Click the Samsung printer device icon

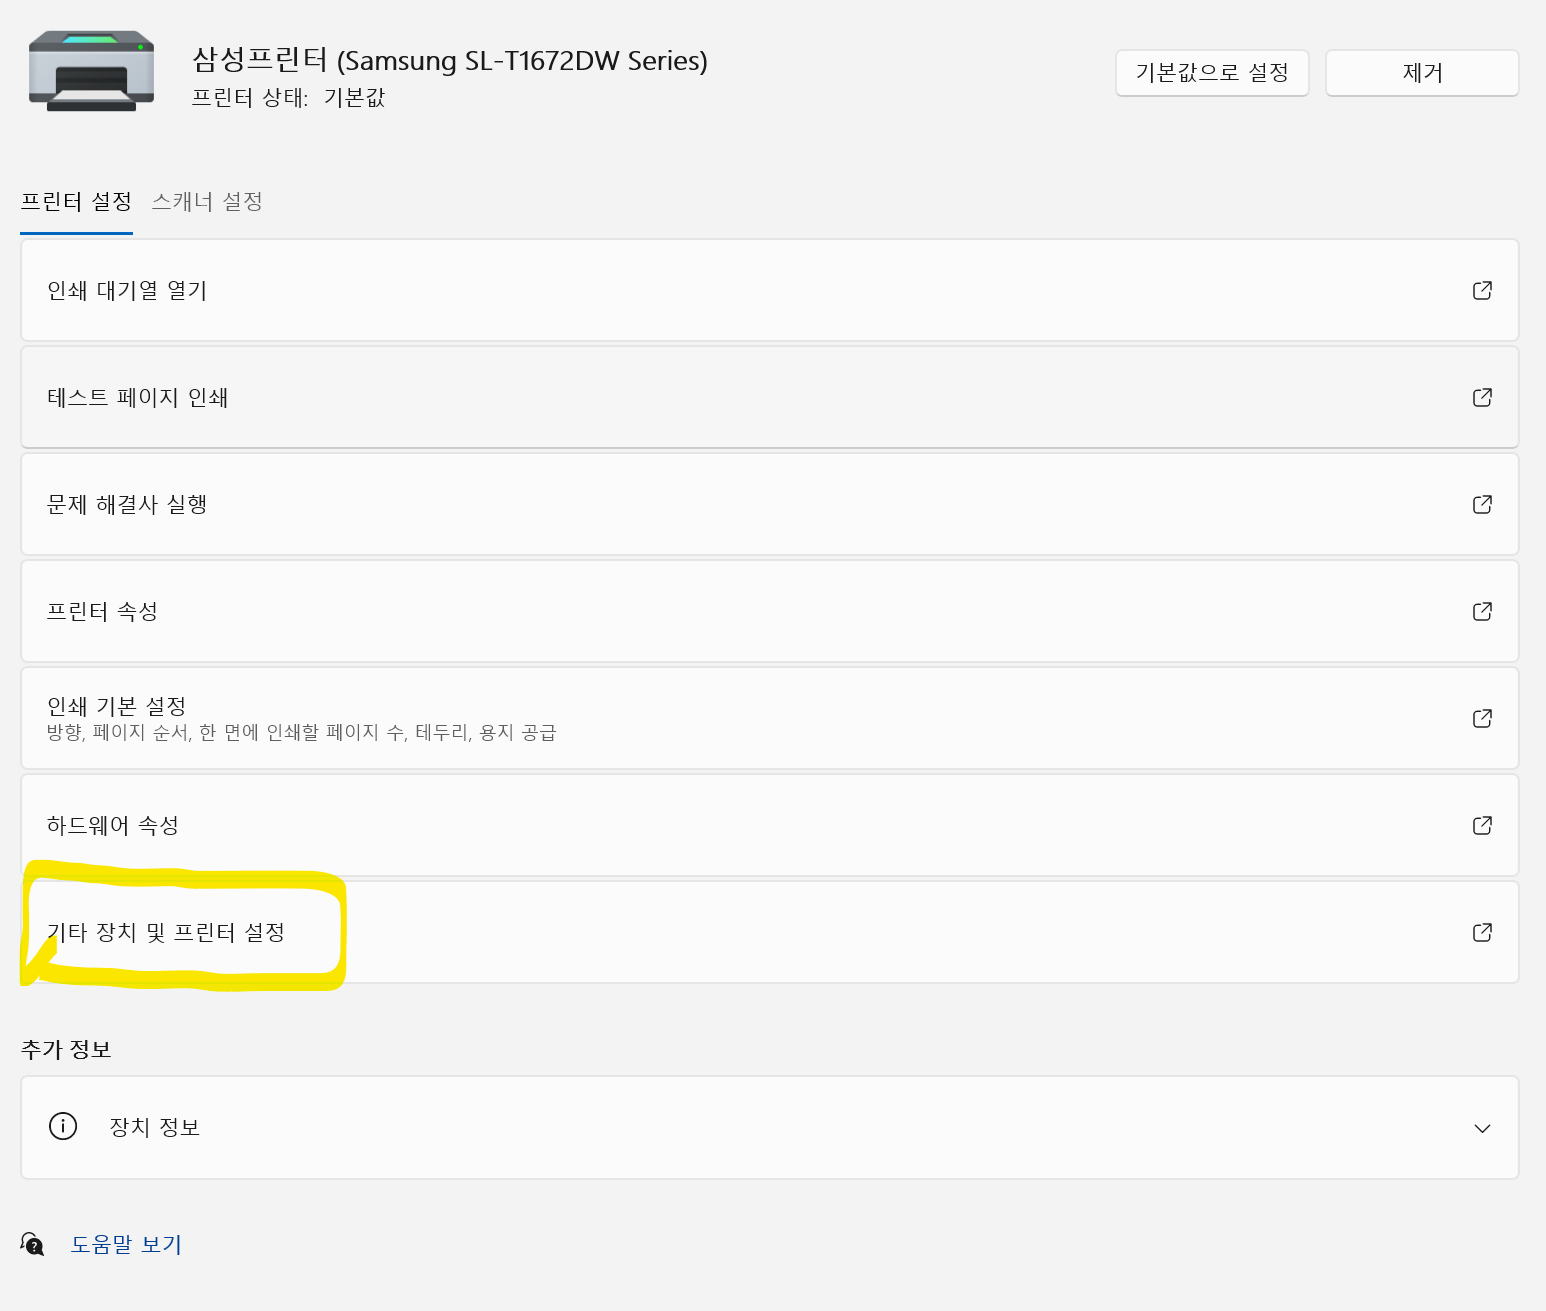[x=91, y=71]
